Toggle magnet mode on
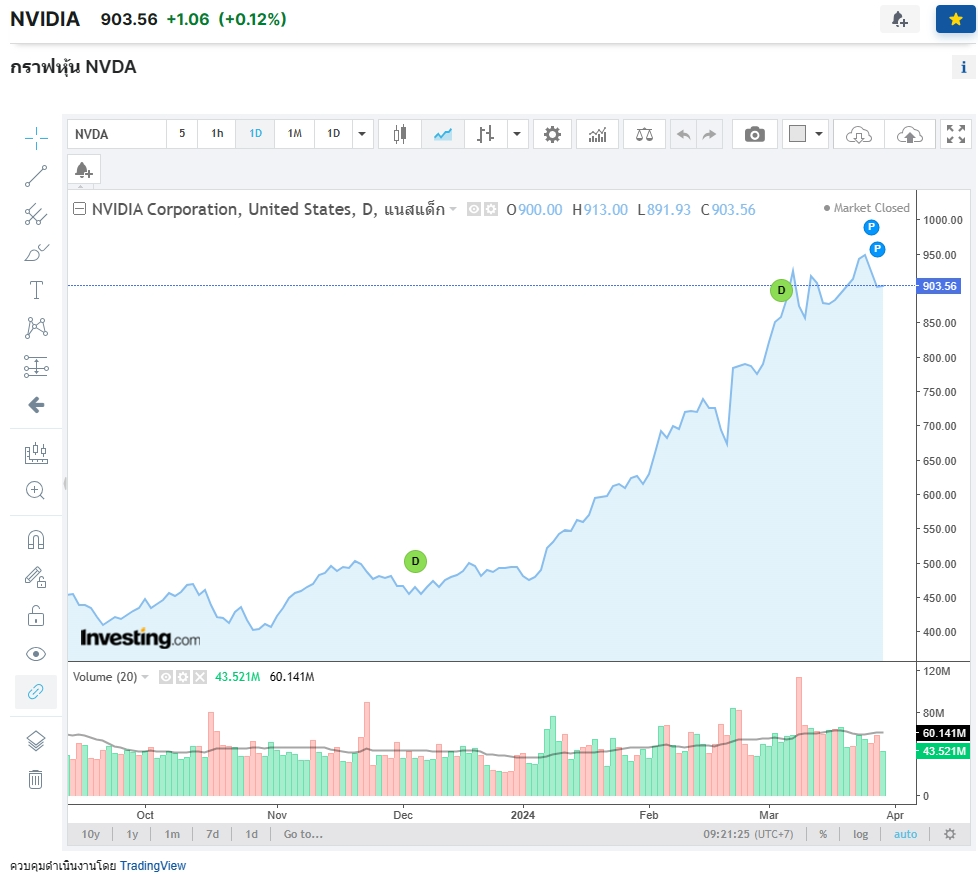The image size is (978, 876). 36,540
